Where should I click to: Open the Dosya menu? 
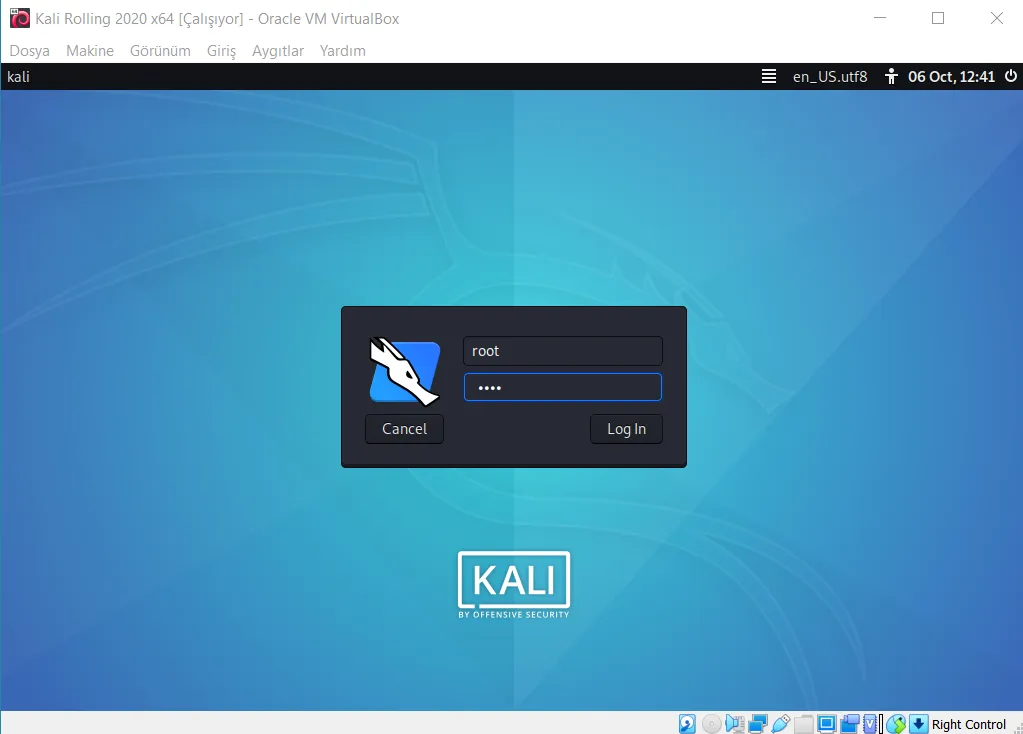pos(29,51)
